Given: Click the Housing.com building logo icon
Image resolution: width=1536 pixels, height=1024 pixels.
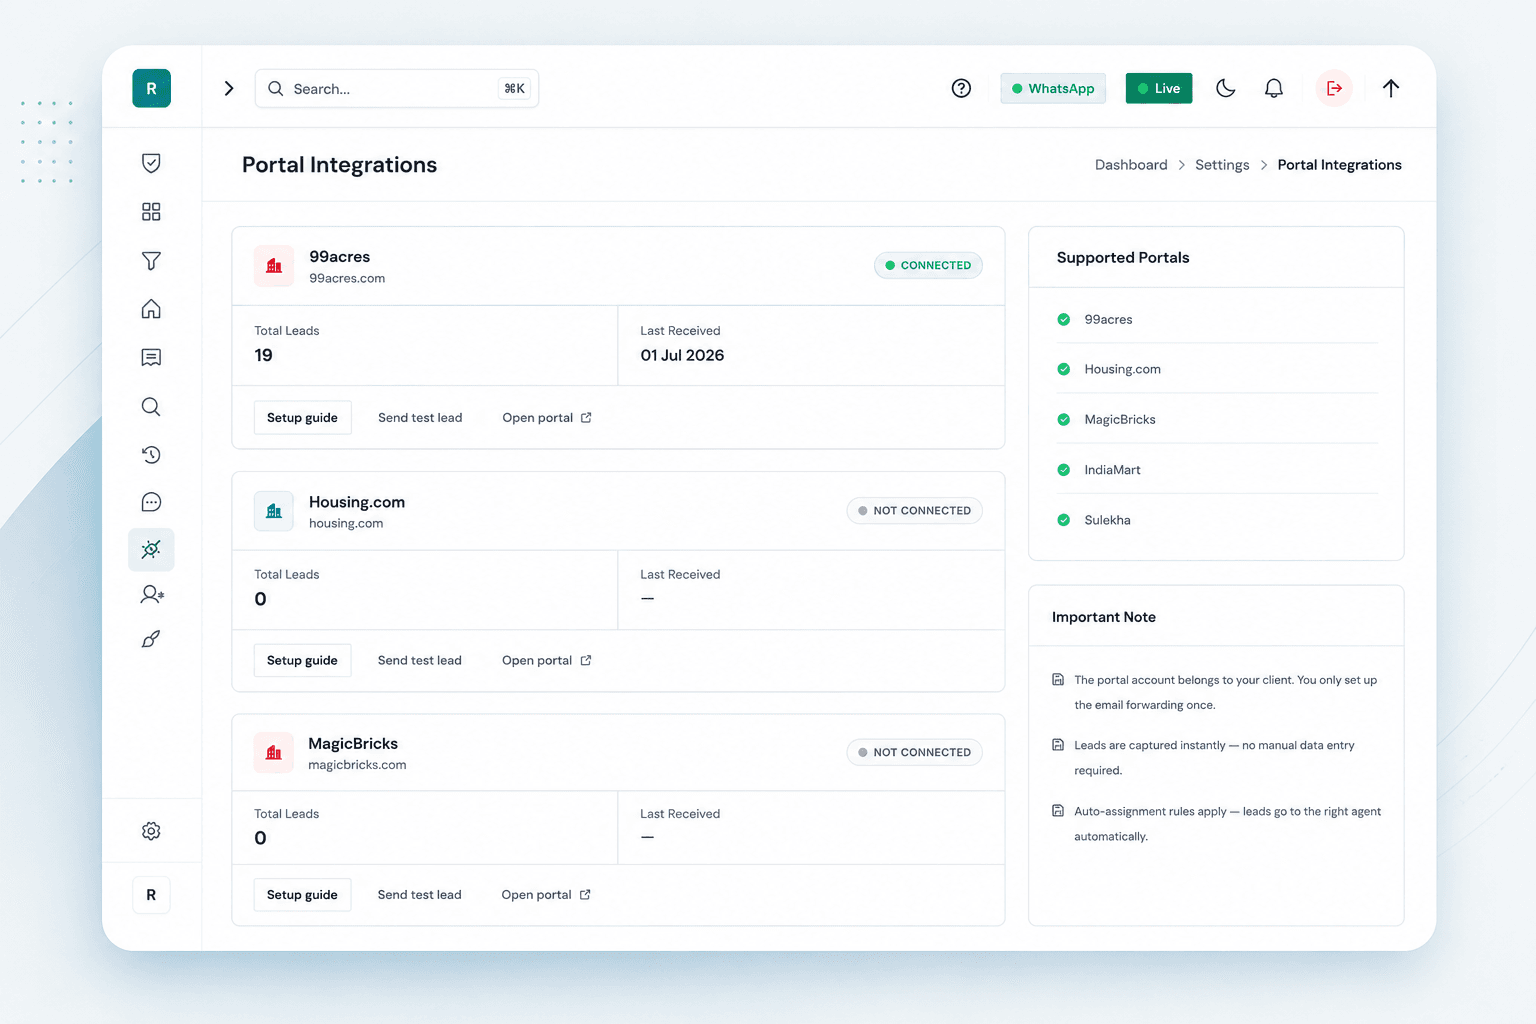Looking at the screenshot, I should tap(274, 511).
